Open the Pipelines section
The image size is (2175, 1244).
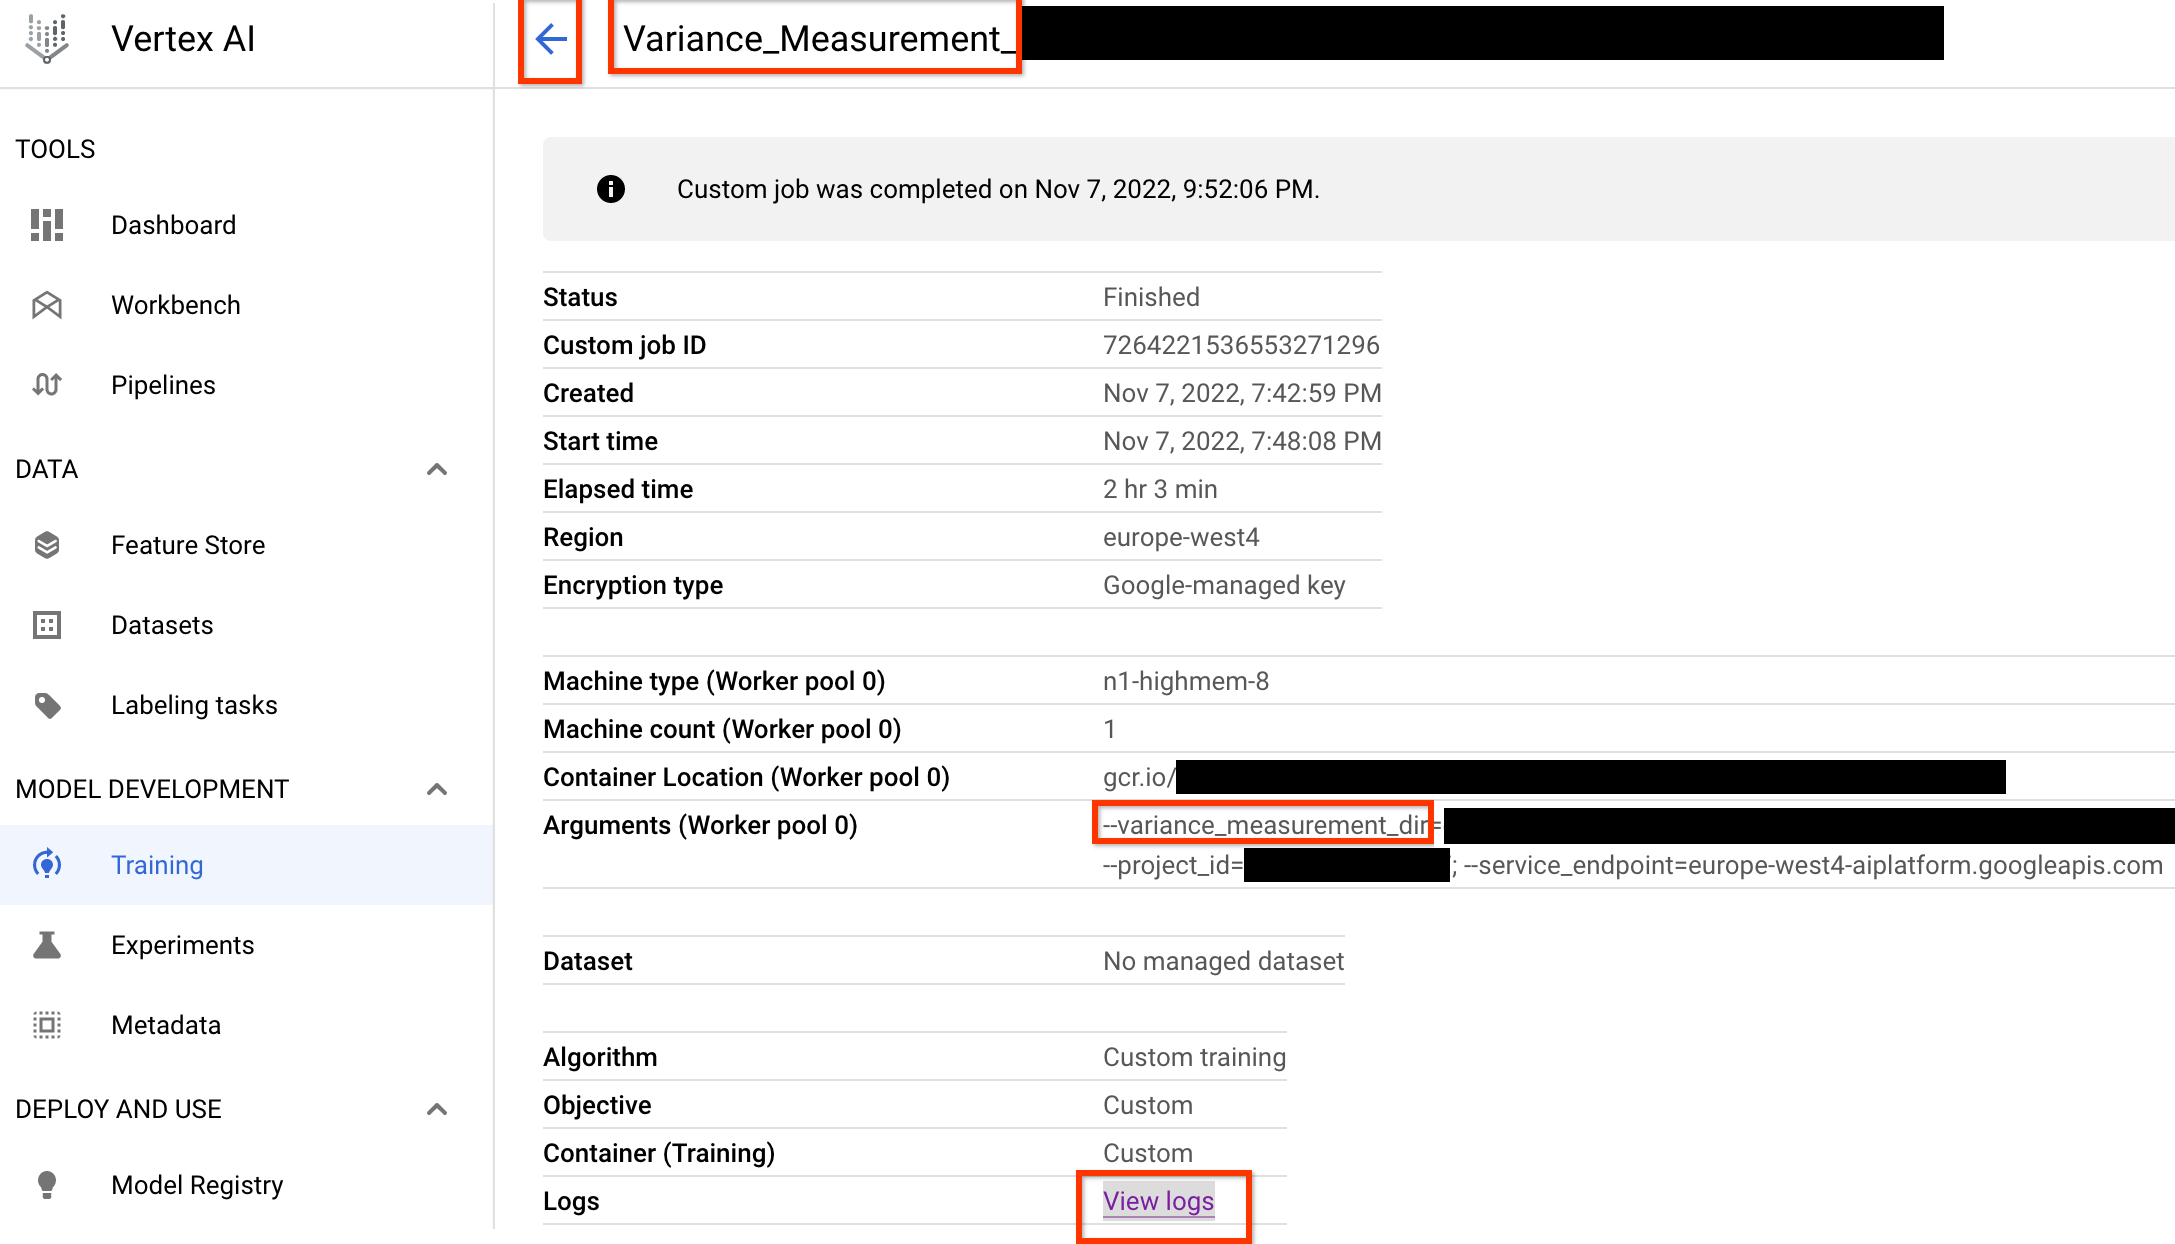(163, 385)
